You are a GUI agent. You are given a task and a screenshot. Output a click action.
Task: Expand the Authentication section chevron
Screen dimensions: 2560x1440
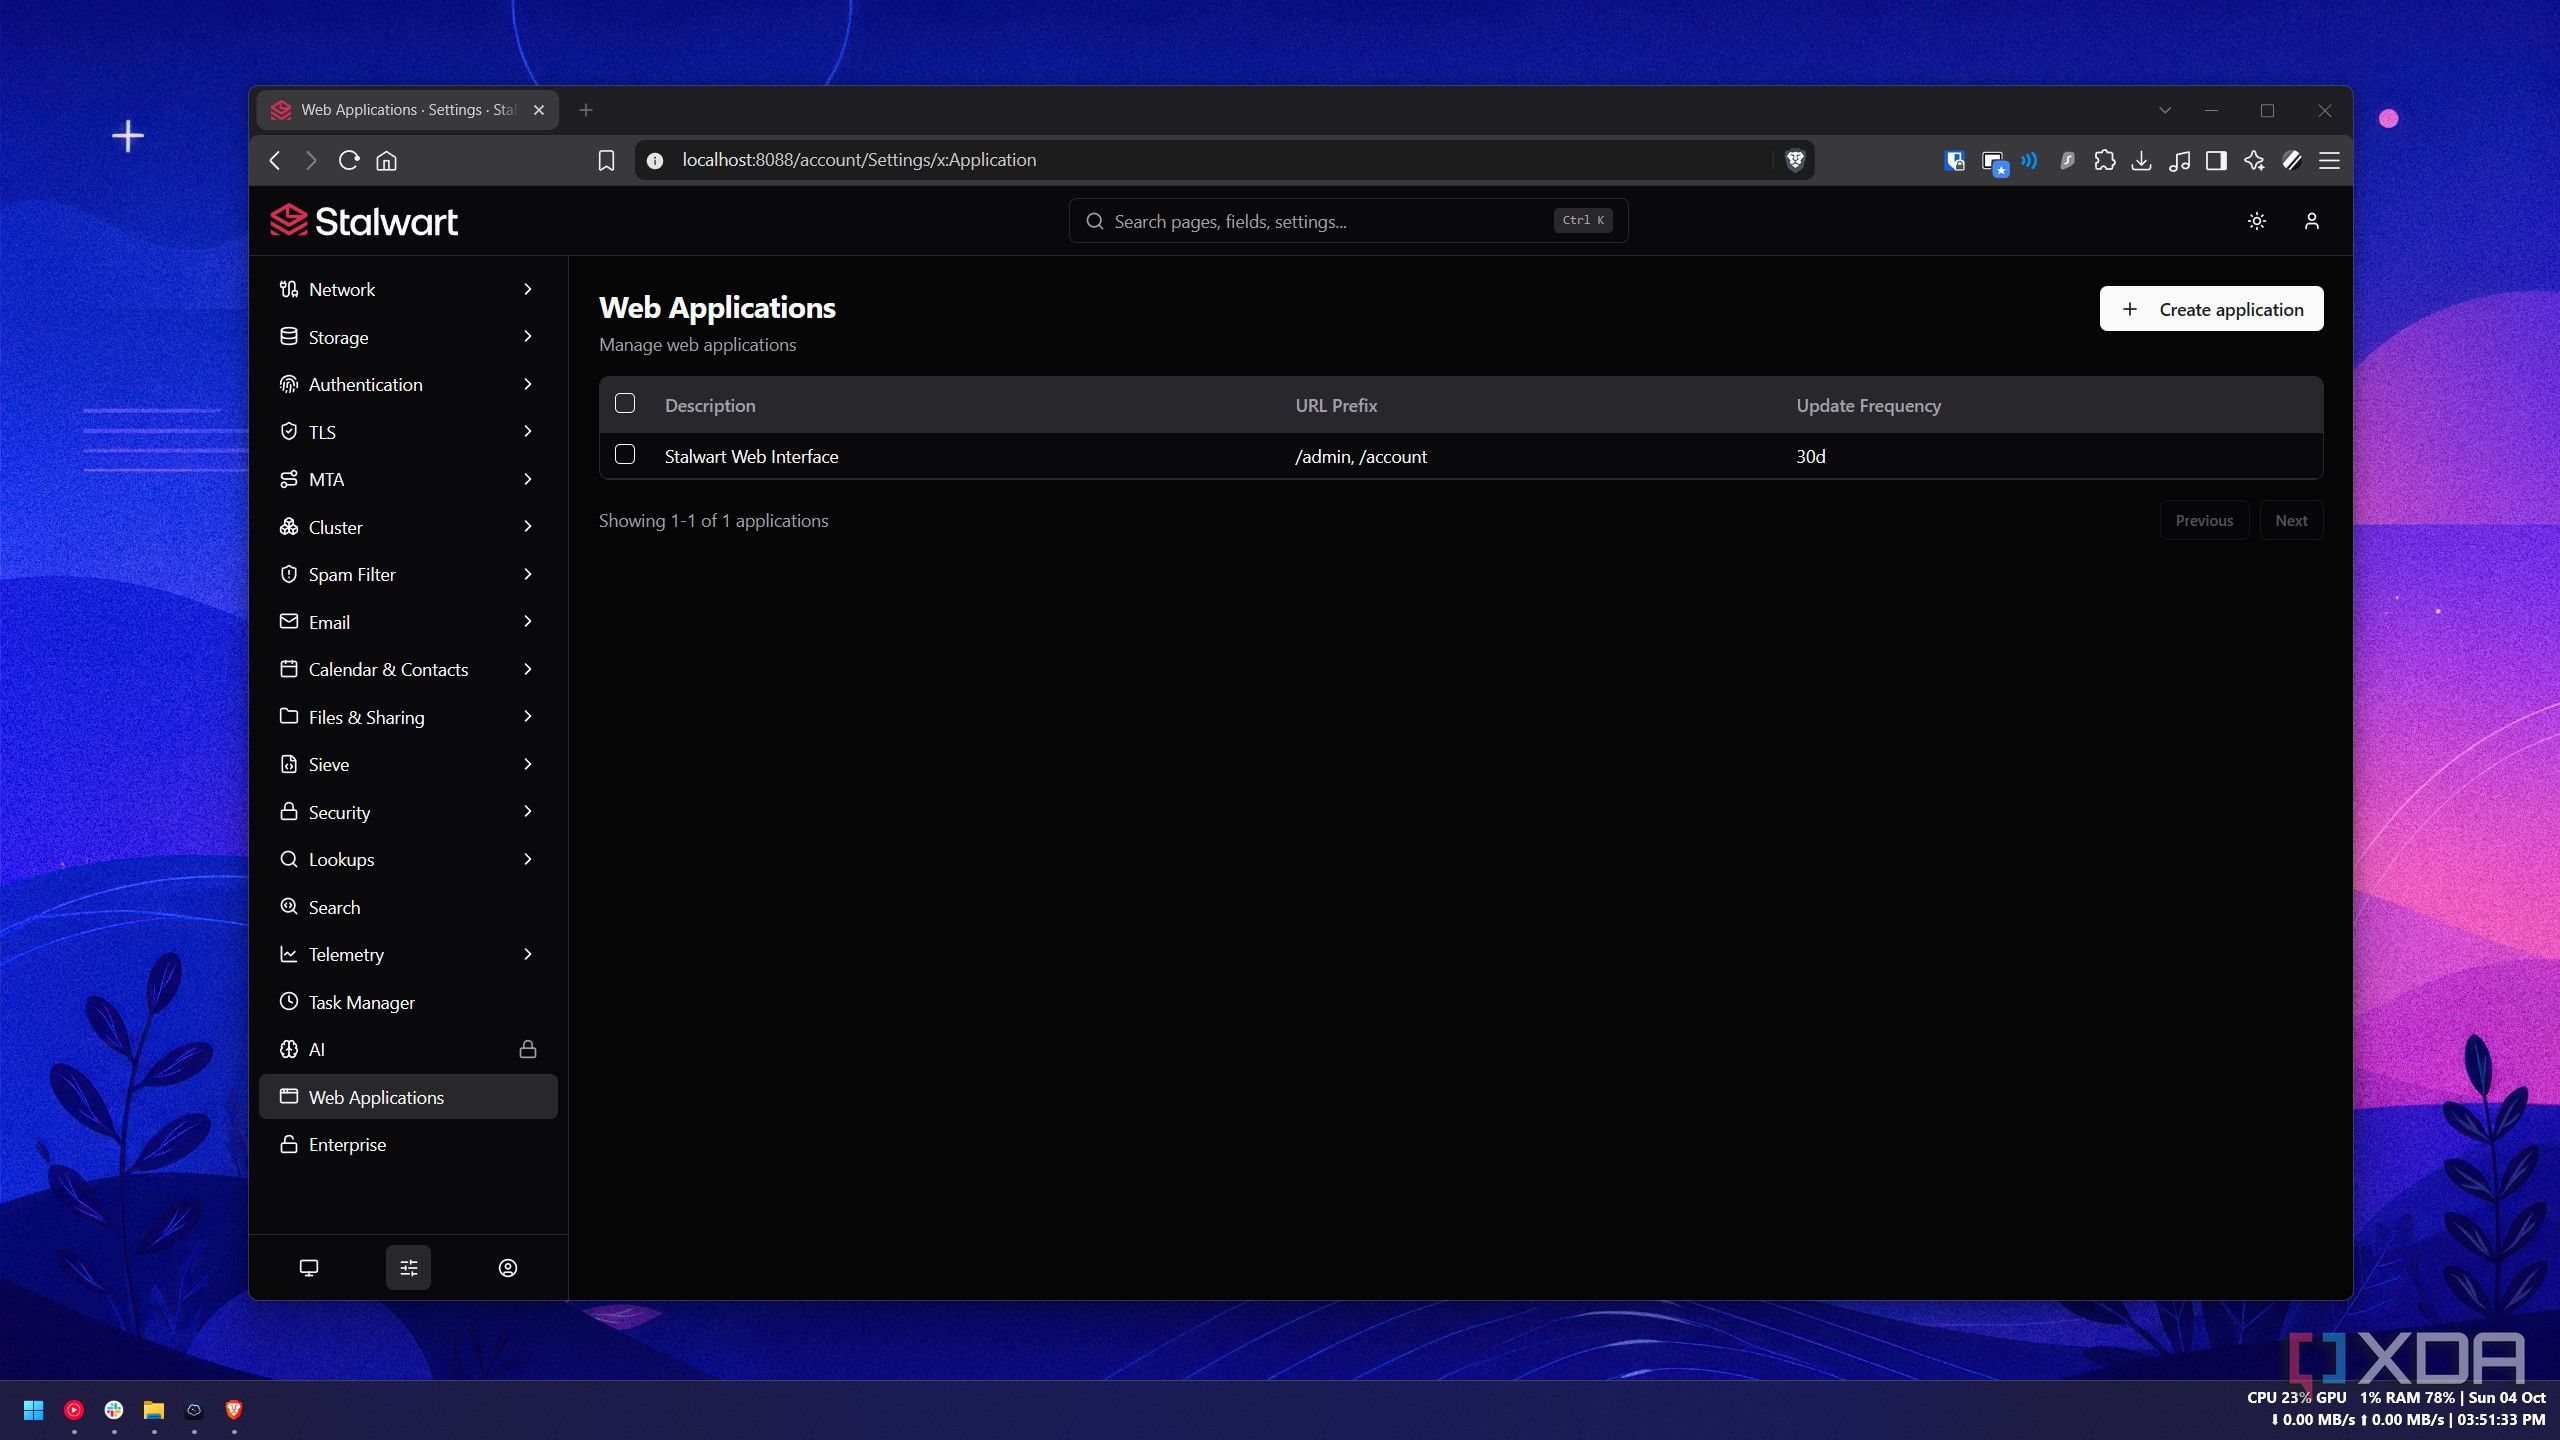coord(527,384)
